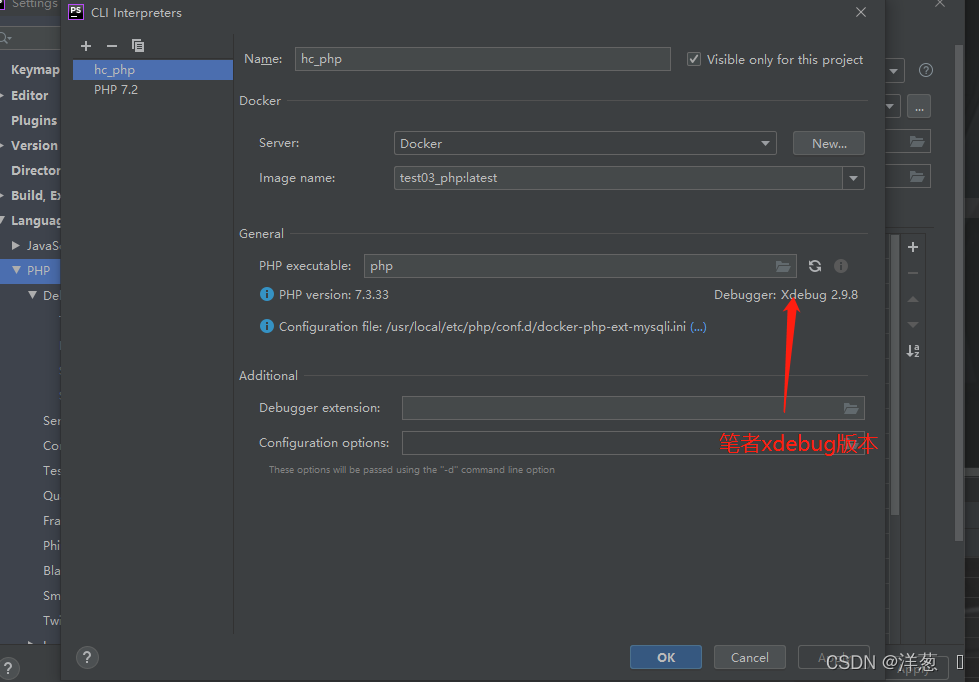Click lower folder browse icon in Settings window
The image size is (979, 682).
(917, 176)
